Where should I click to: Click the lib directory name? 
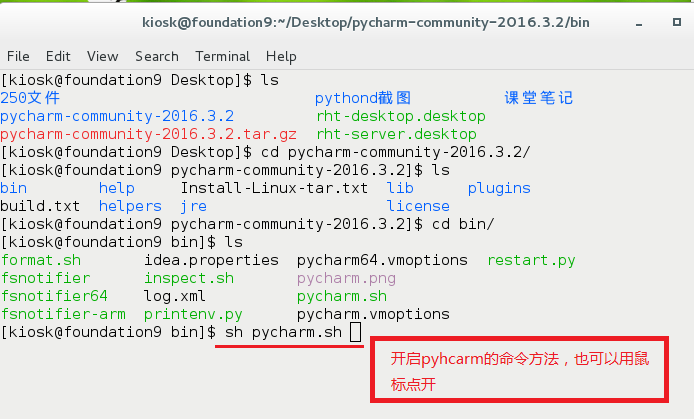tap(400, 188)
